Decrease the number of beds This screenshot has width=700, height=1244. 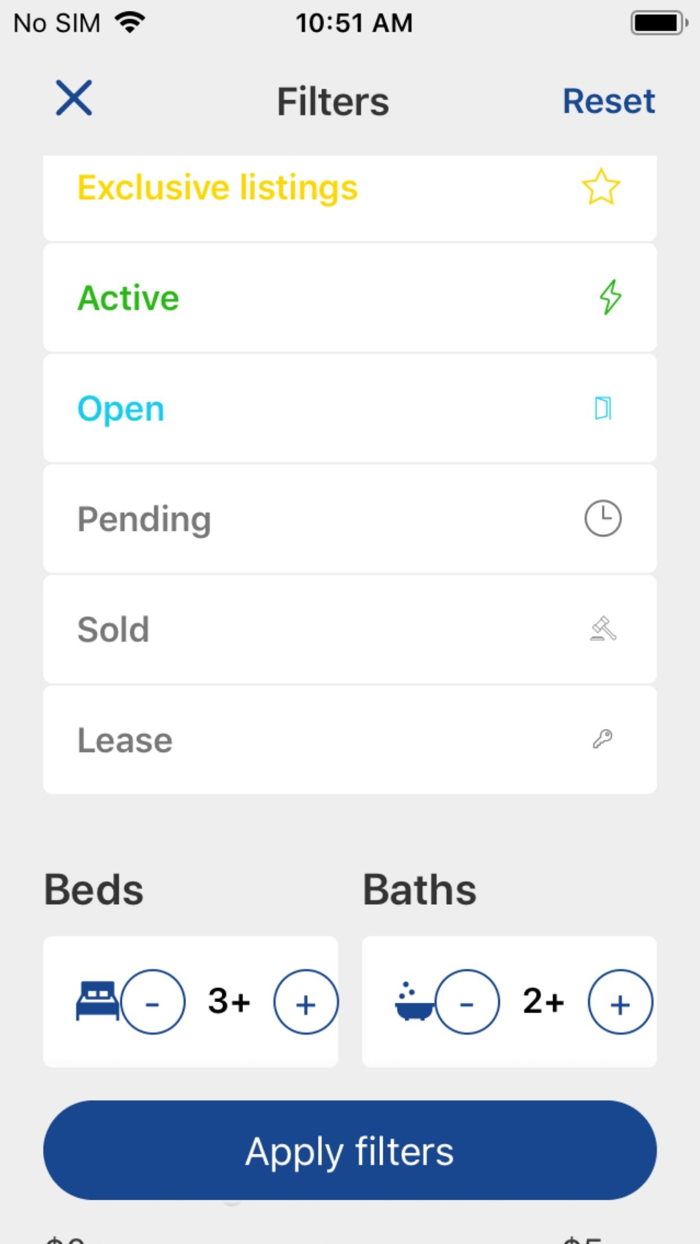153,1002
